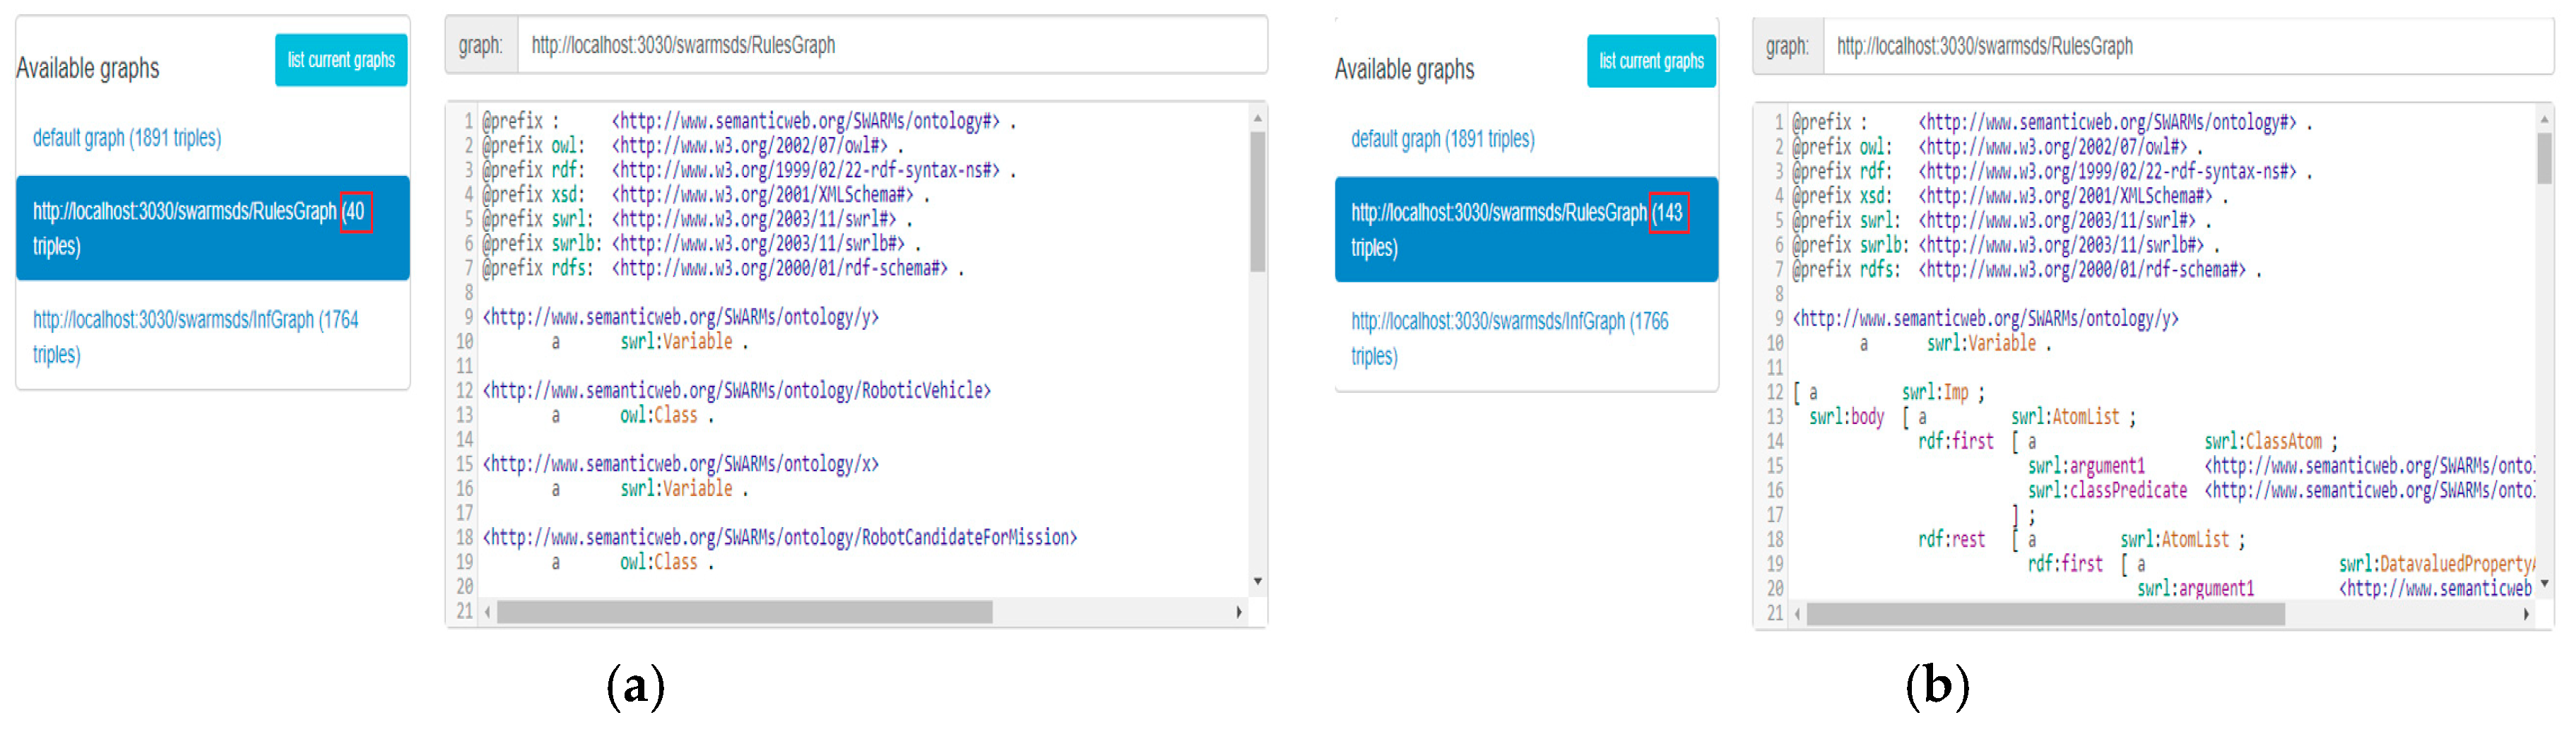Click 'swrl:classPredicate' text in editor (b)
Screen dimensions: 2576x732
tap(2107, 490)
